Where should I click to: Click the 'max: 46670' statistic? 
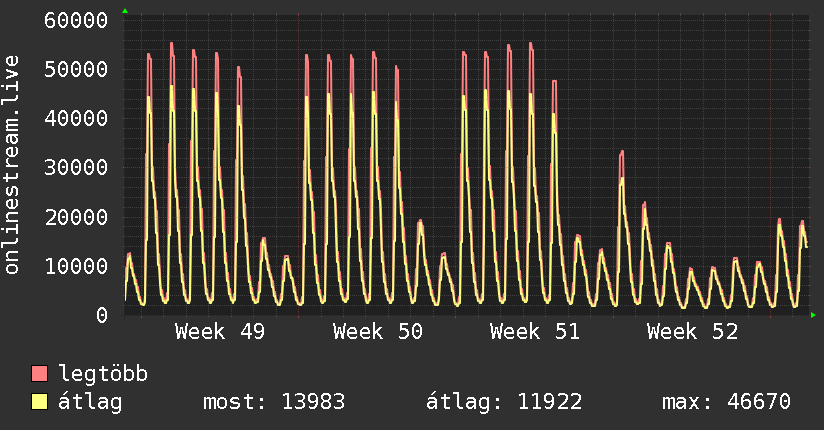[x=726, y=402]
